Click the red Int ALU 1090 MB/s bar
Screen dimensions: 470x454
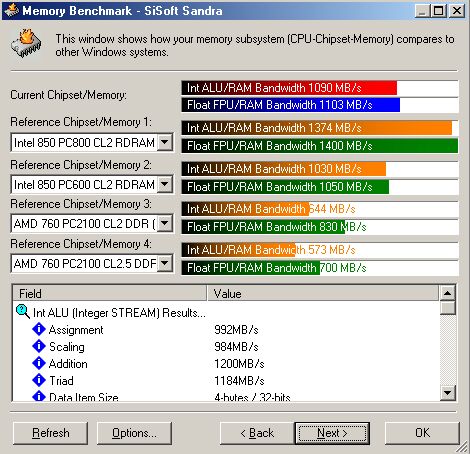289,88
